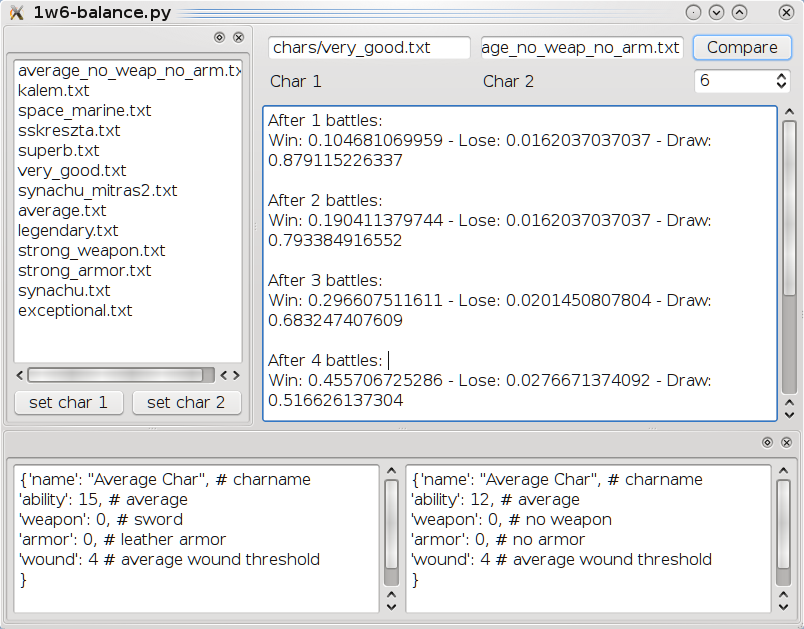
Task: Click the Char 1 path input field
Action: (369, 47)
